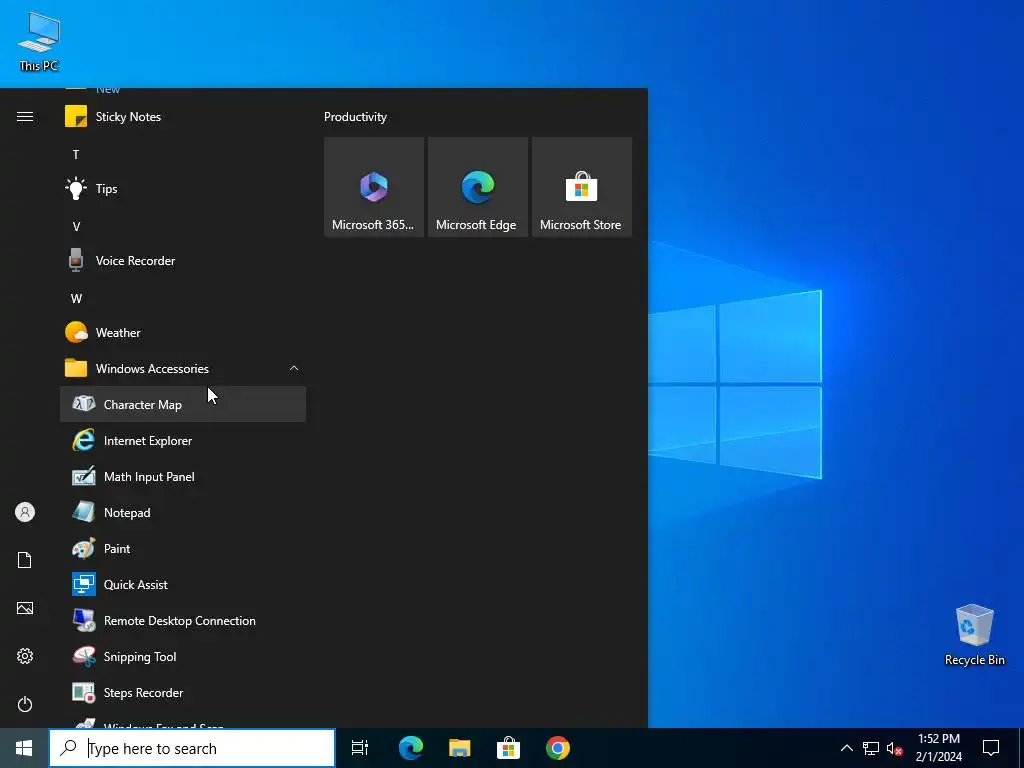The image size is (1024, 768).
Task: Open Task View on the taskbar
Action: tap(360, 748)
